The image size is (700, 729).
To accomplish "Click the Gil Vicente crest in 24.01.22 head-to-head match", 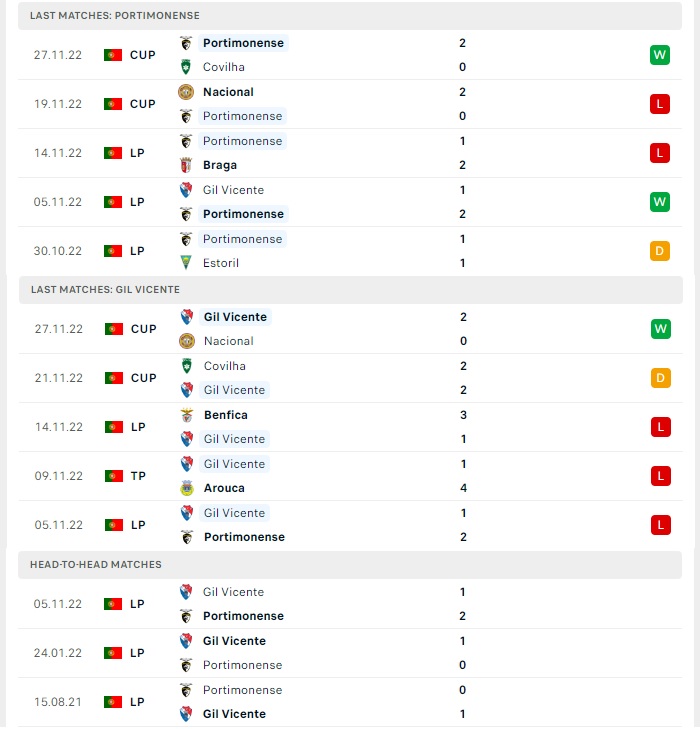I will coord(186,641).
